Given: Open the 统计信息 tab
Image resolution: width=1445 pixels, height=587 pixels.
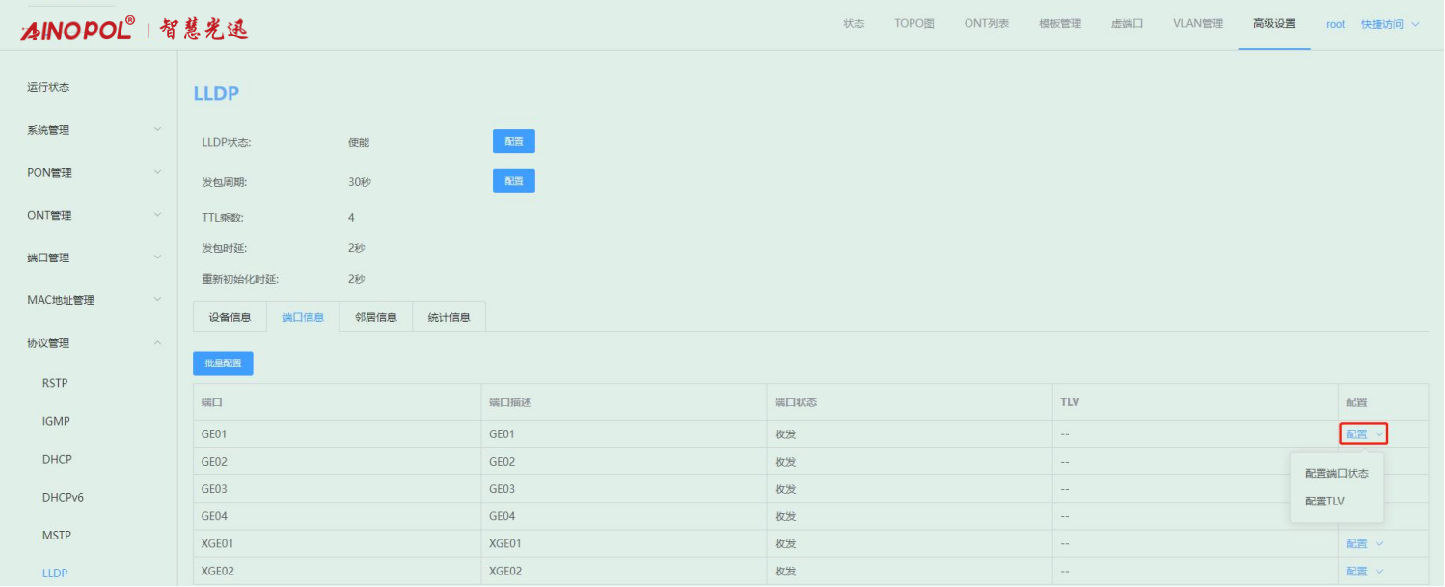Looking at the screenshot, I should coord(449,317).
